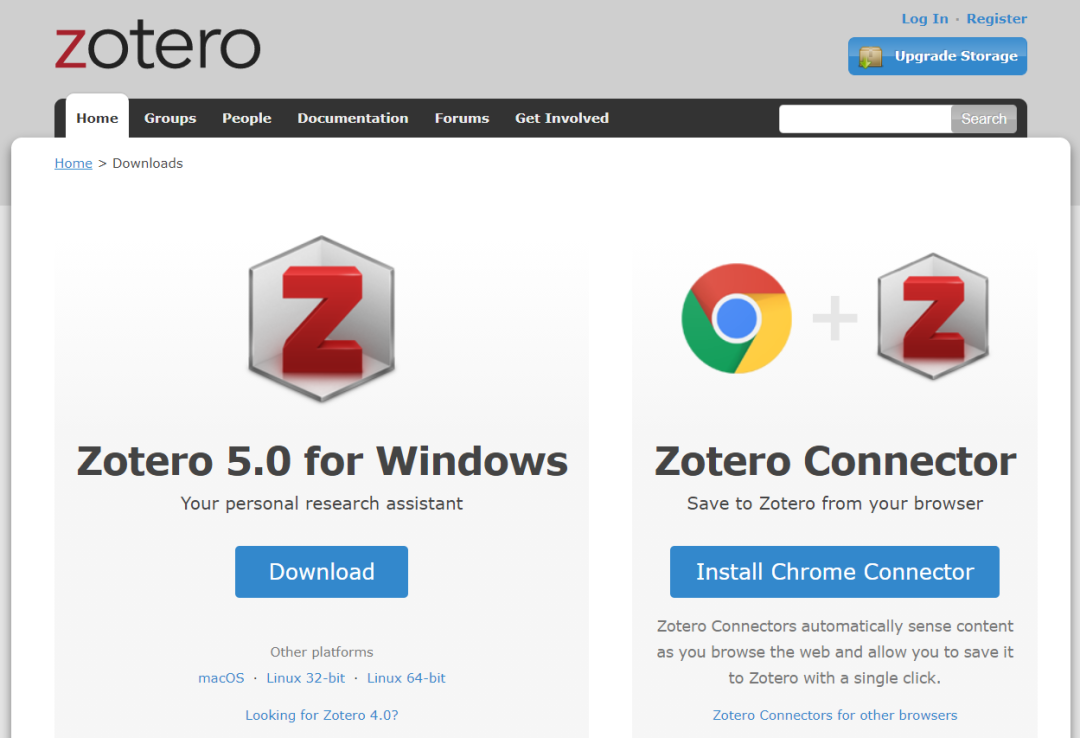
Task: Follow the Home breadcrumb link
Action: click(73, 163)
